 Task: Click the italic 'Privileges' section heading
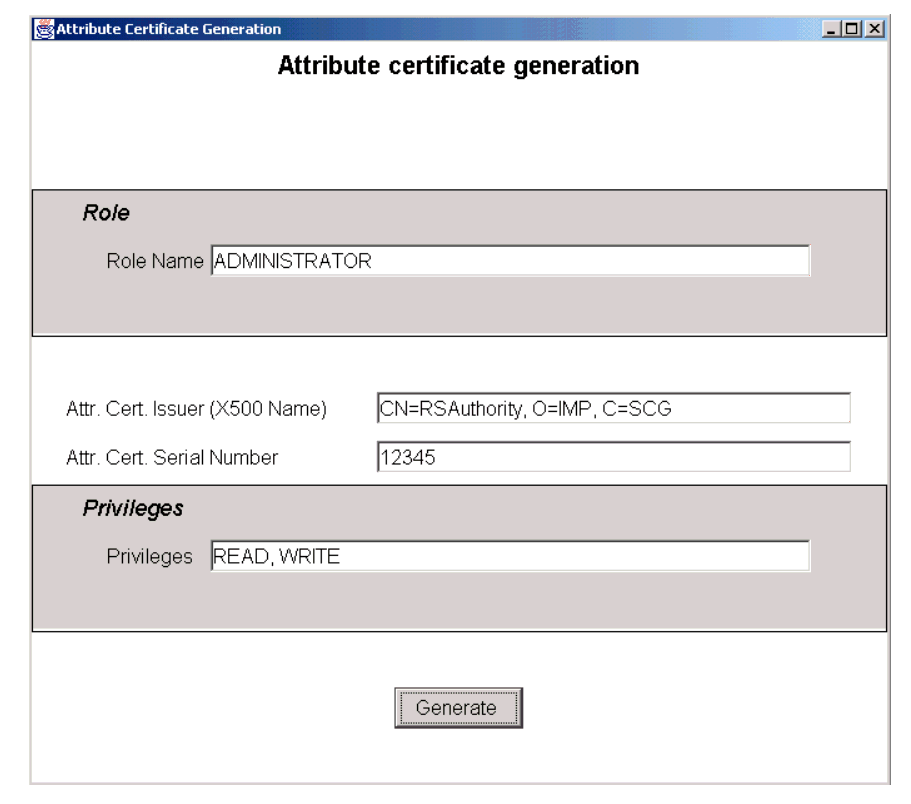click(132, 508)
